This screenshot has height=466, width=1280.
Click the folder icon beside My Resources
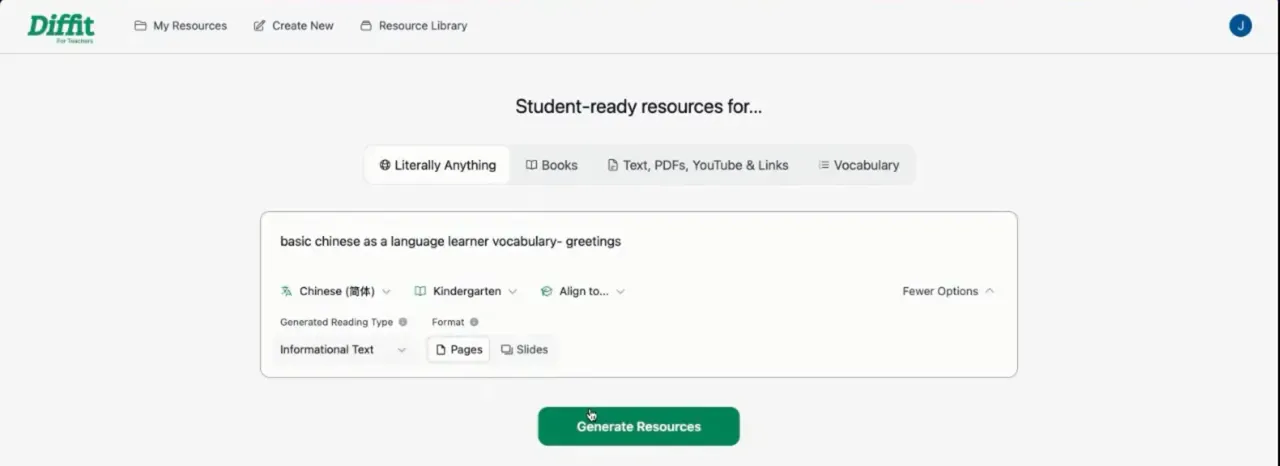pyautogui.click(x=140, y=26)
